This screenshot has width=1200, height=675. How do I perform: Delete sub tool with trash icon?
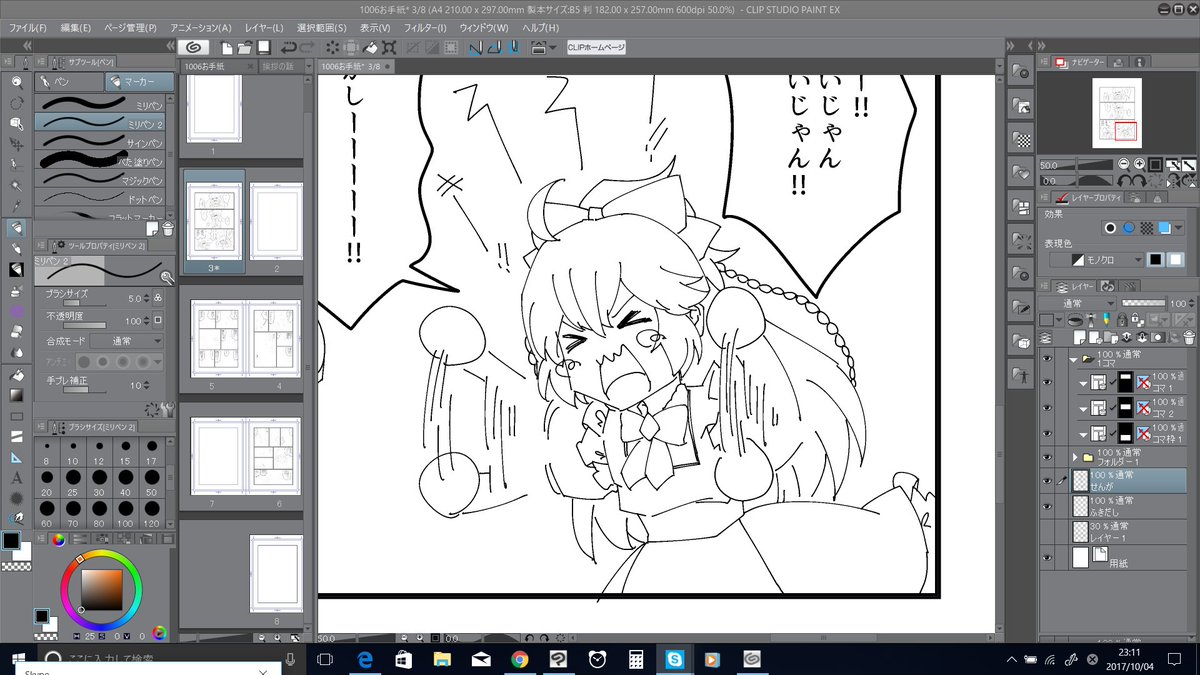[x=168, y=227]
